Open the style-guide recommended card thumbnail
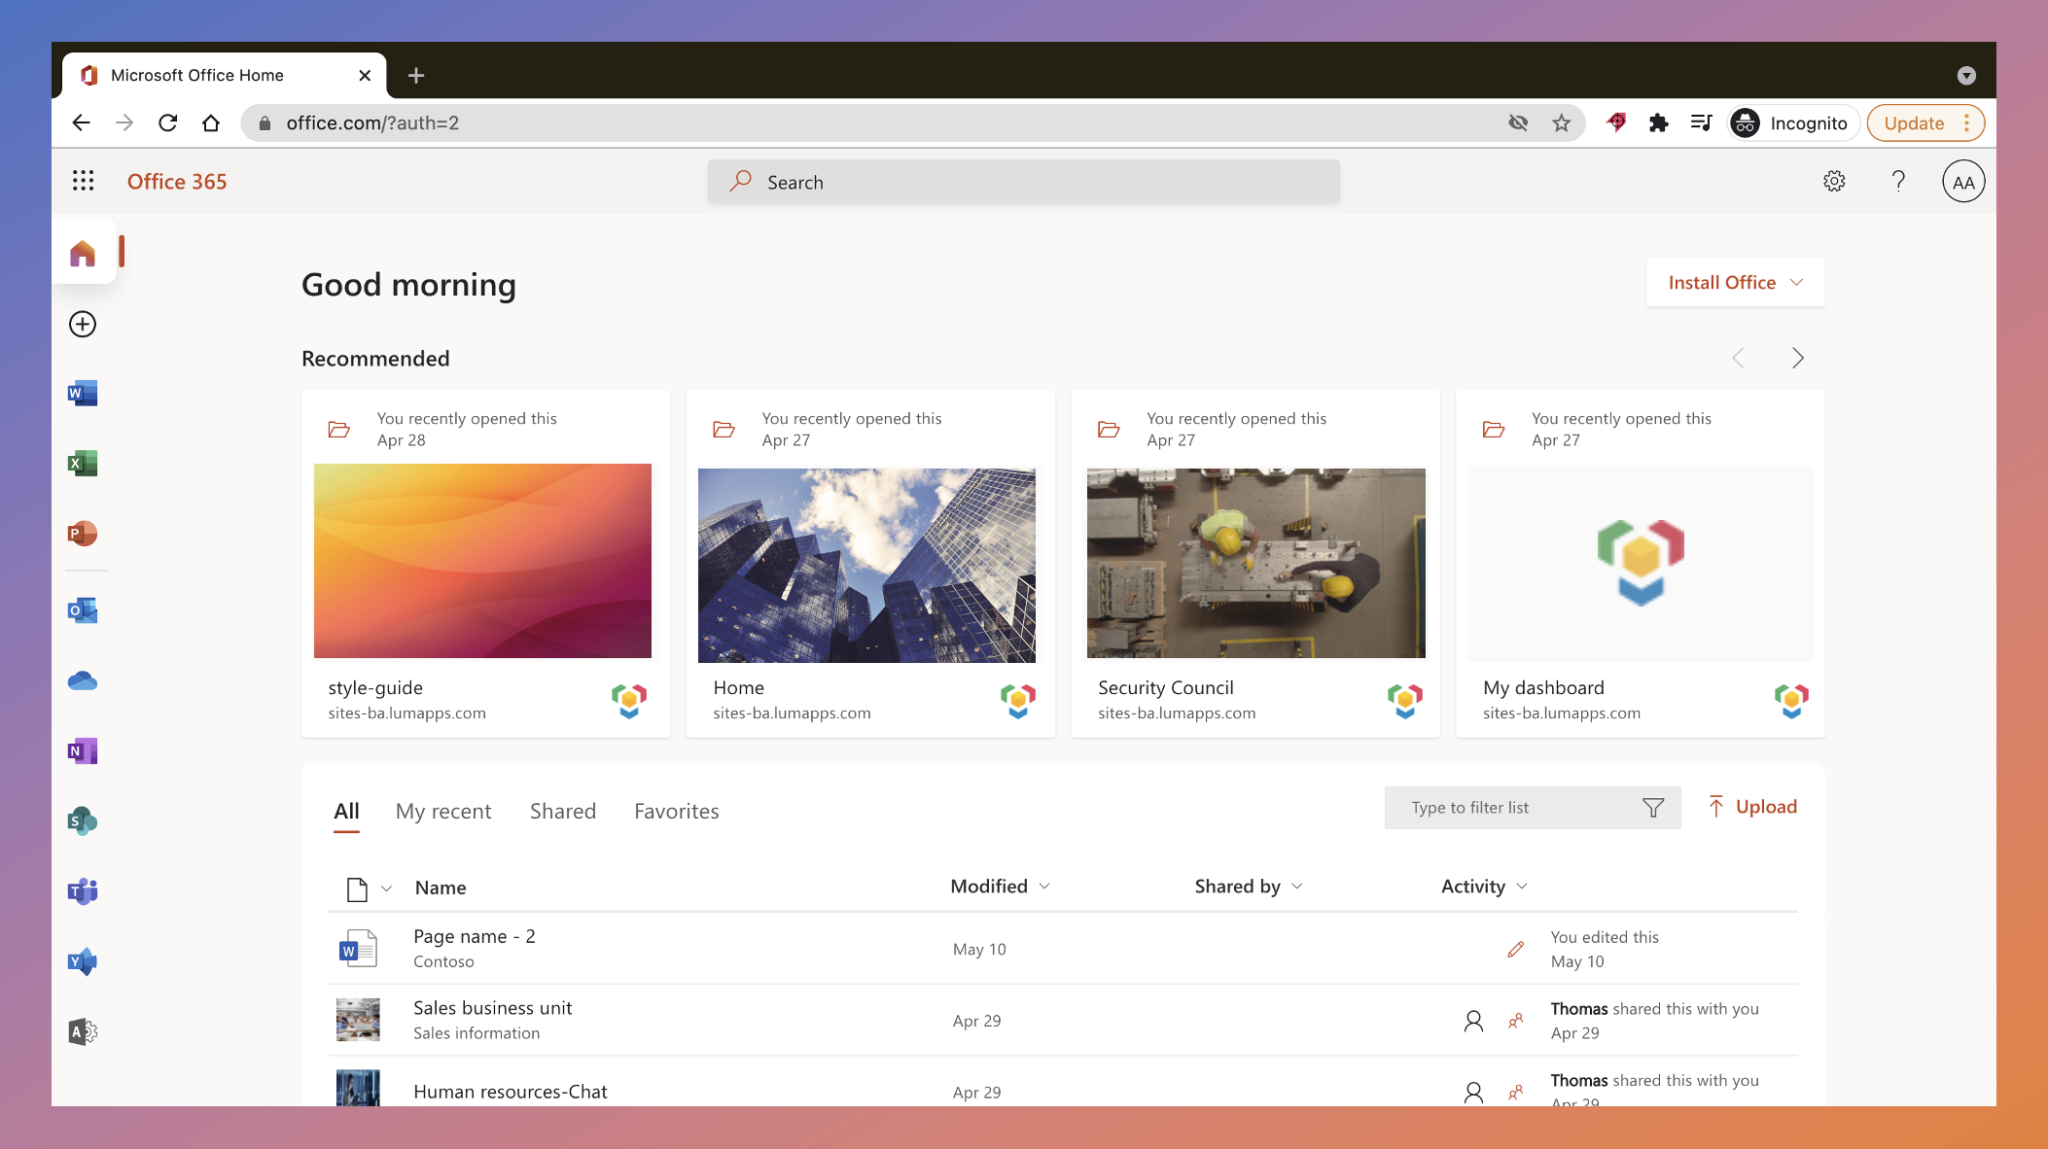 point(483,561)
